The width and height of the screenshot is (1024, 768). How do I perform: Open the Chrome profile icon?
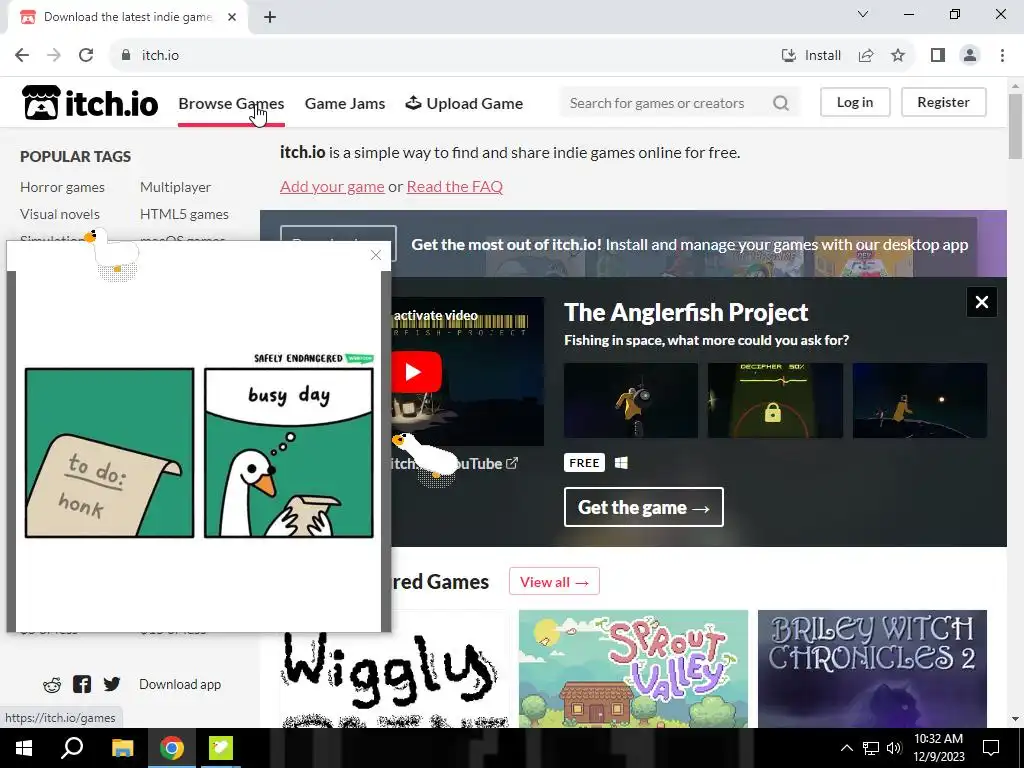coord(970,55)
